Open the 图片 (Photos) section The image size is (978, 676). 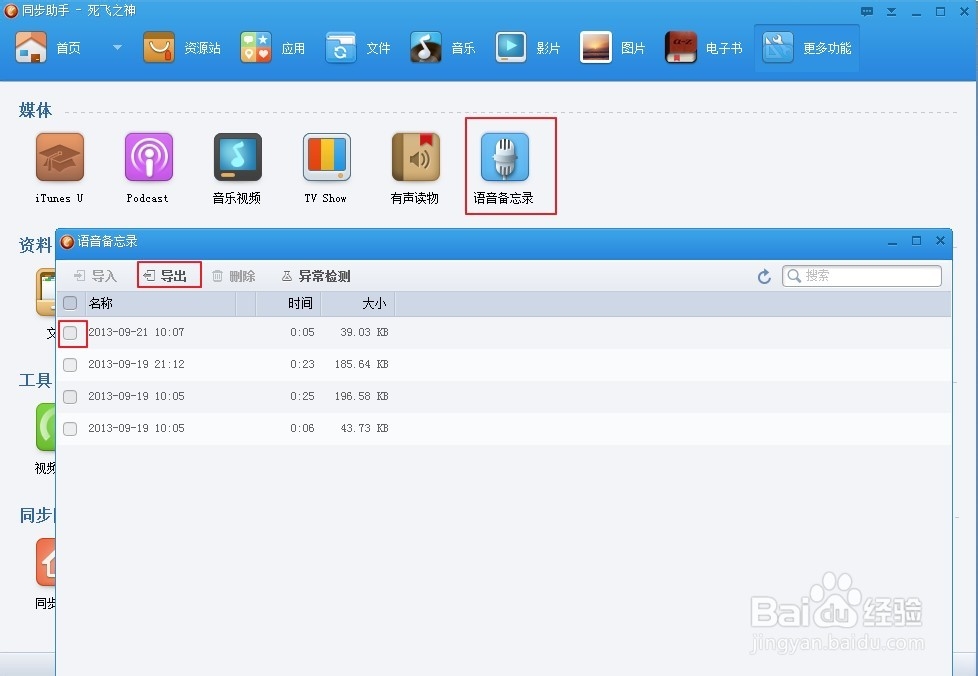[x=612, y=46]
